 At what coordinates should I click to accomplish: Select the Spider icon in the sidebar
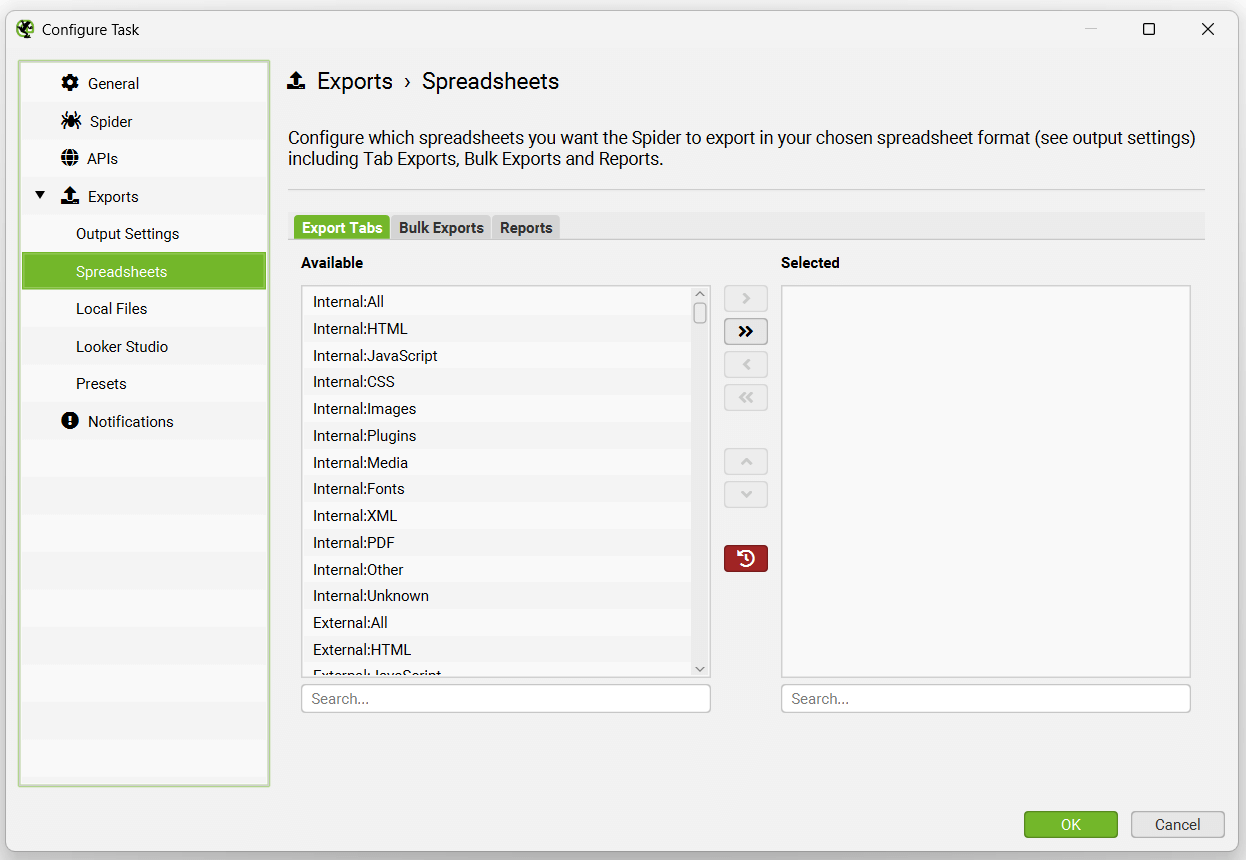69,120
